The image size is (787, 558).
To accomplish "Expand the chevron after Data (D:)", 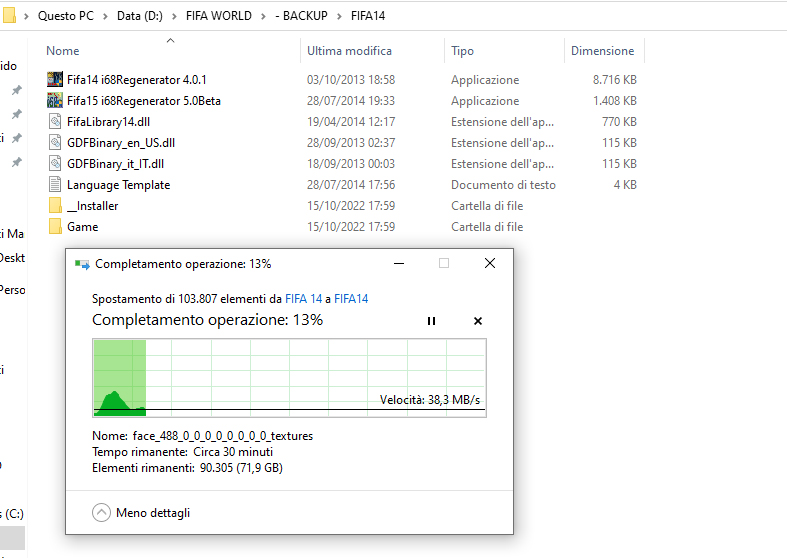I will (x=174, y=17).
